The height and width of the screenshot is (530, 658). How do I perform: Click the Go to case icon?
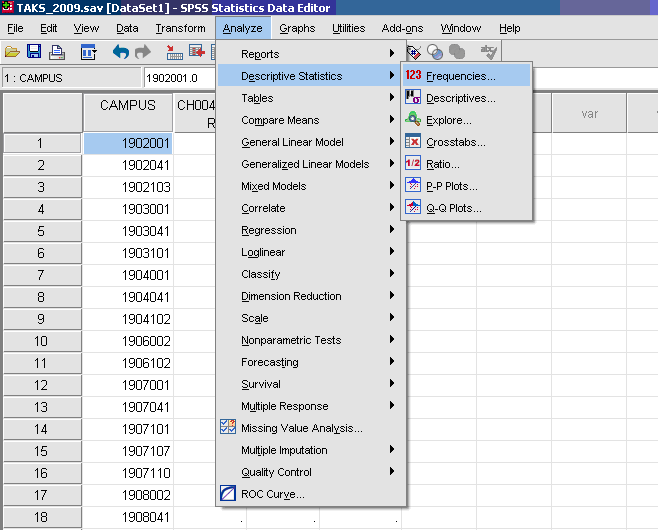pyautogui.click(x=174, y=52)
